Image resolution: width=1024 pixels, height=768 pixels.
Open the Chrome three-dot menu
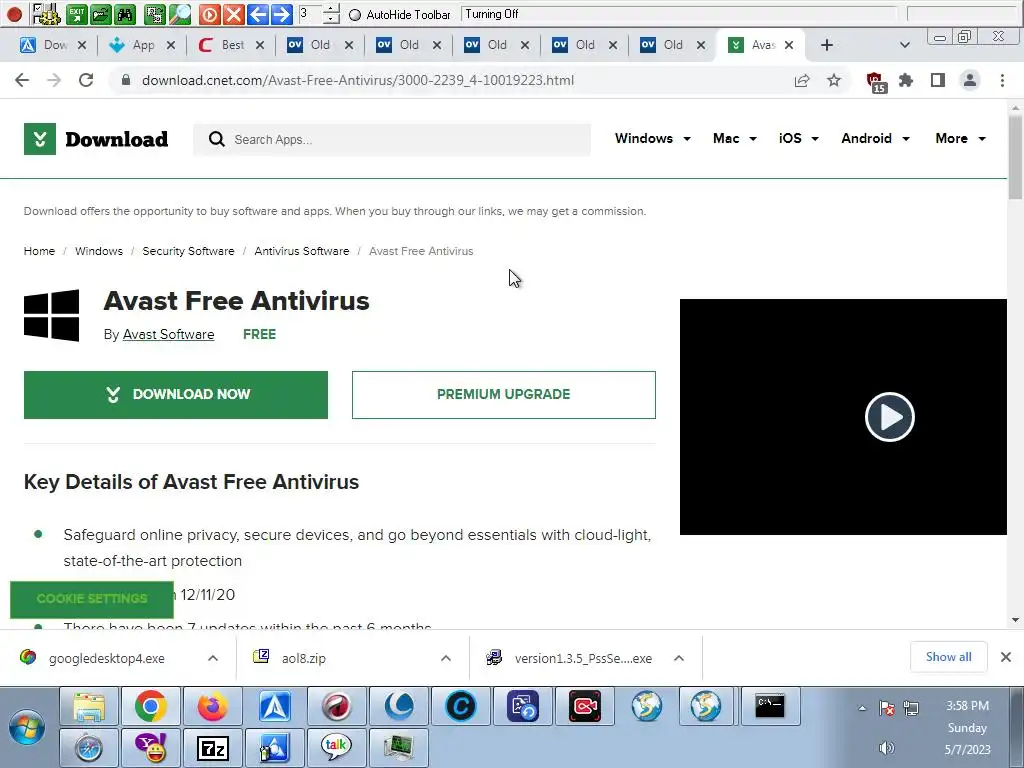[1002, 80]
